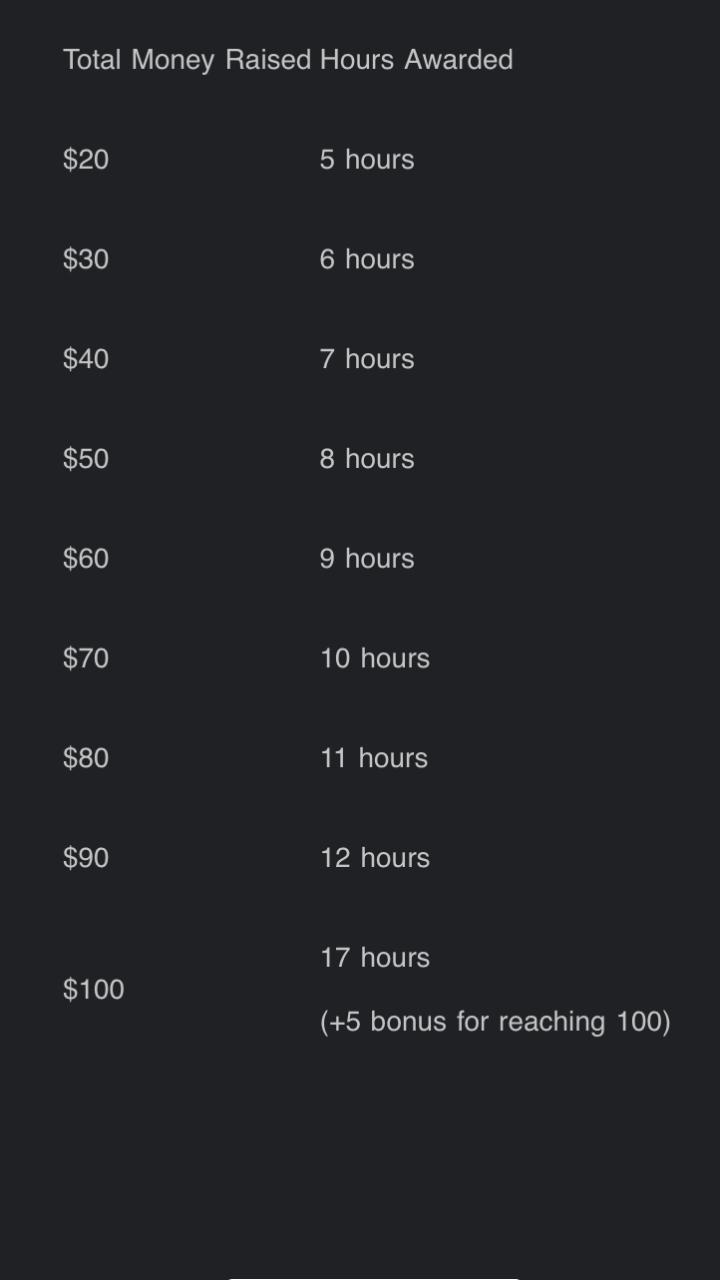Viewport: 720px width, 1280px height.
Task: Click the $90 amount cell
Action: (86, 858)
